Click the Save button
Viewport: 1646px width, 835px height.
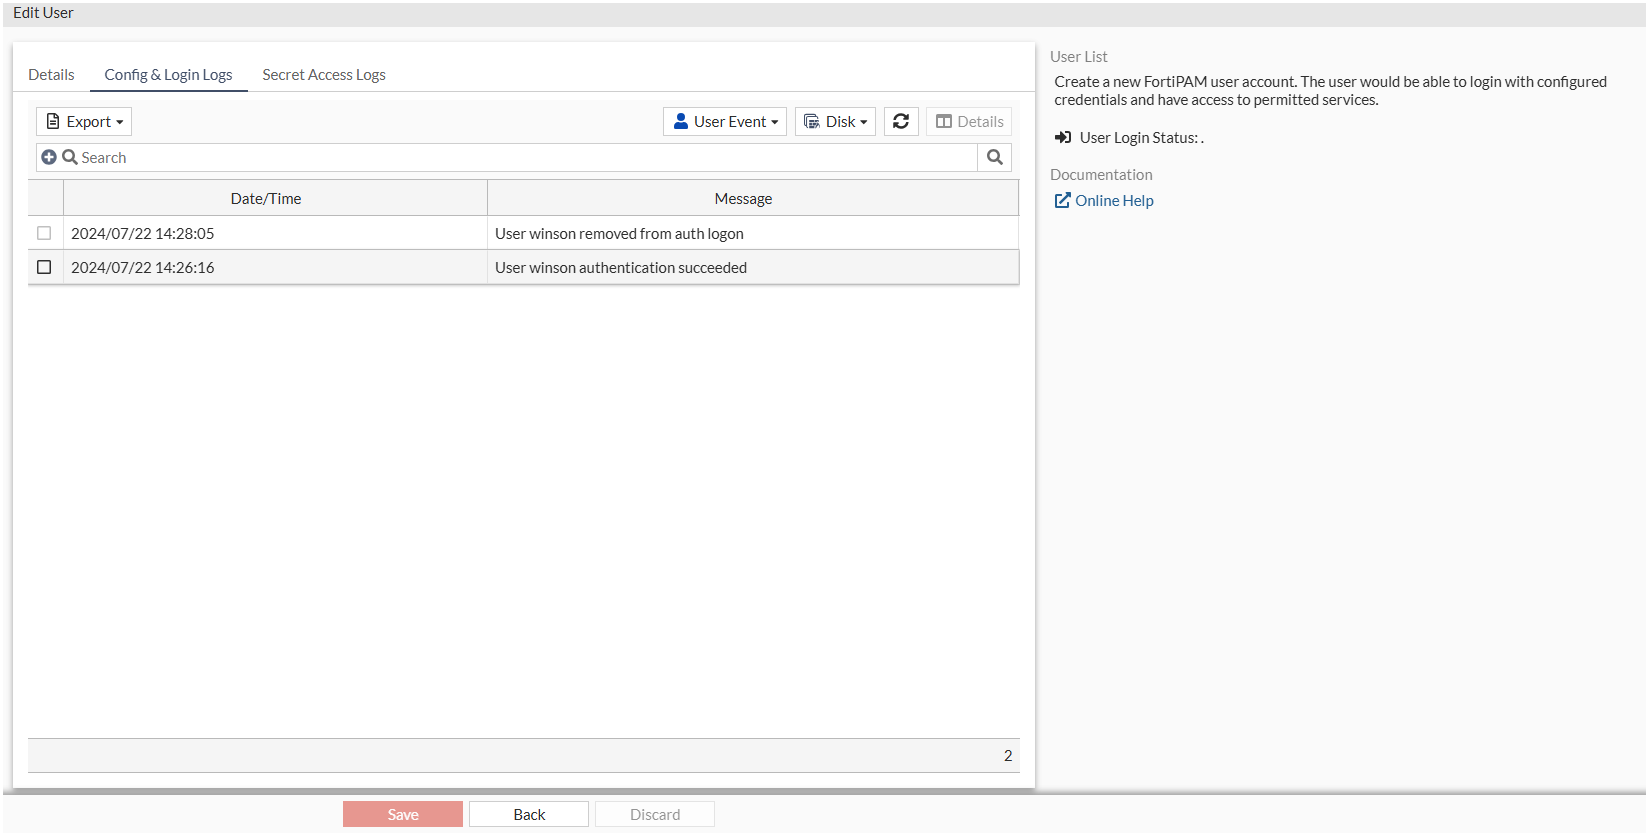tap(403, 814)
